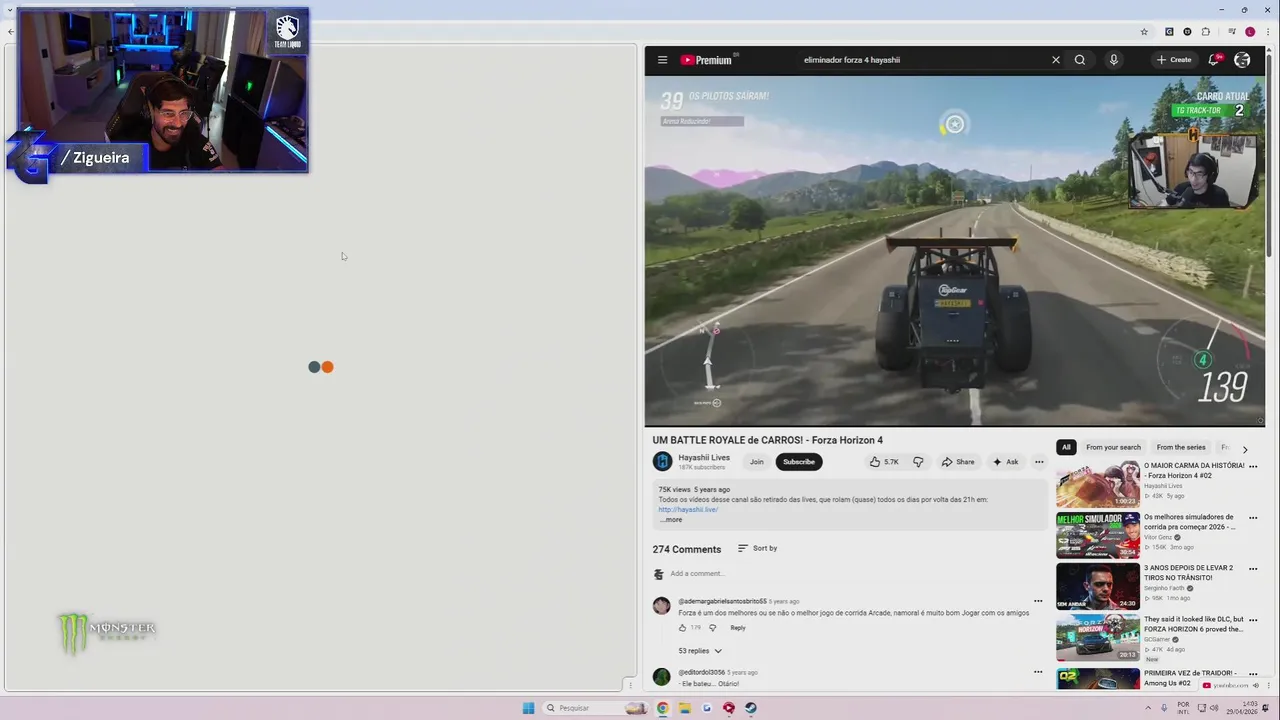Open options for ademargabrielsantosbrito55 comment
Viewport: 1280px width, 720px height.
[x=1038, y=602]
